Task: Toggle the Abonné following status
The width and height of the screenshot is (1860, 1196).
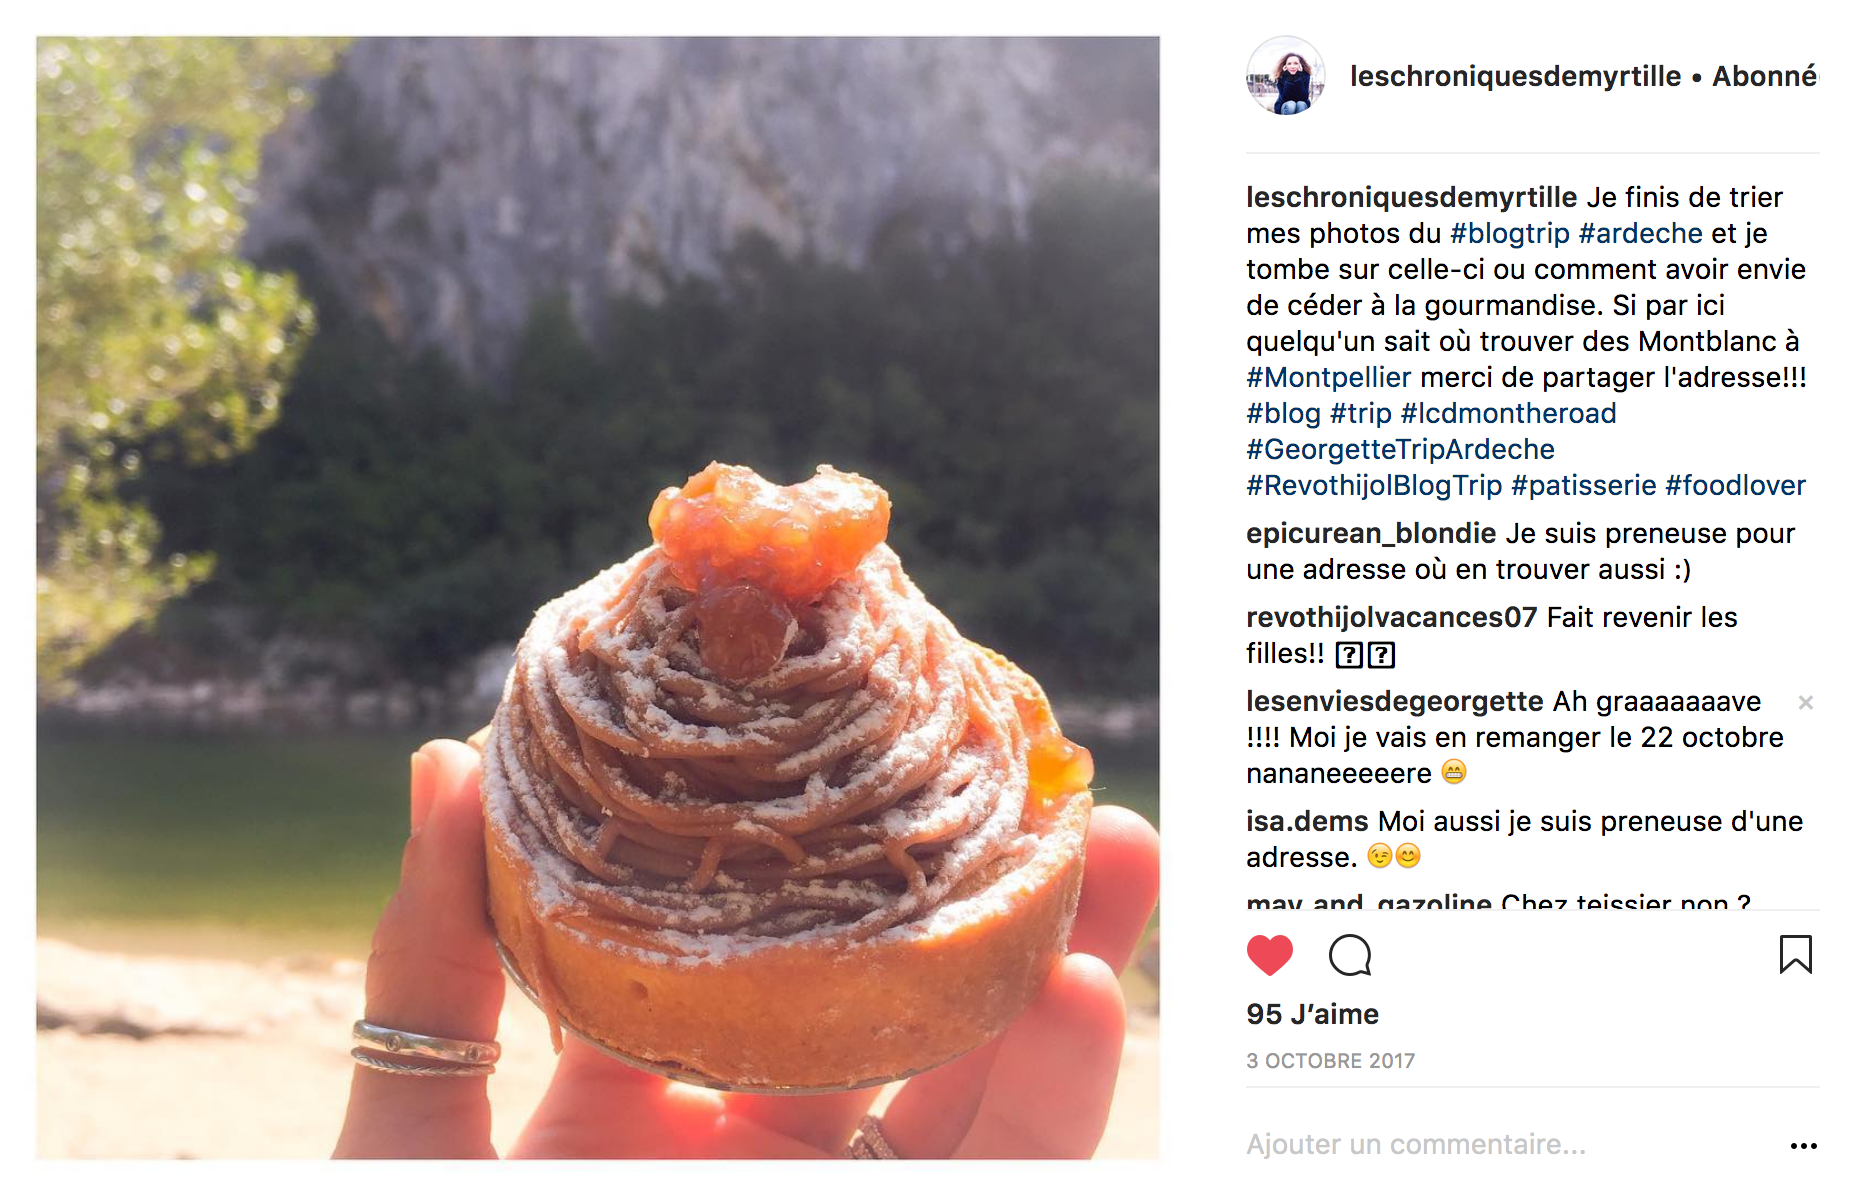Action: pos(1765,76)
